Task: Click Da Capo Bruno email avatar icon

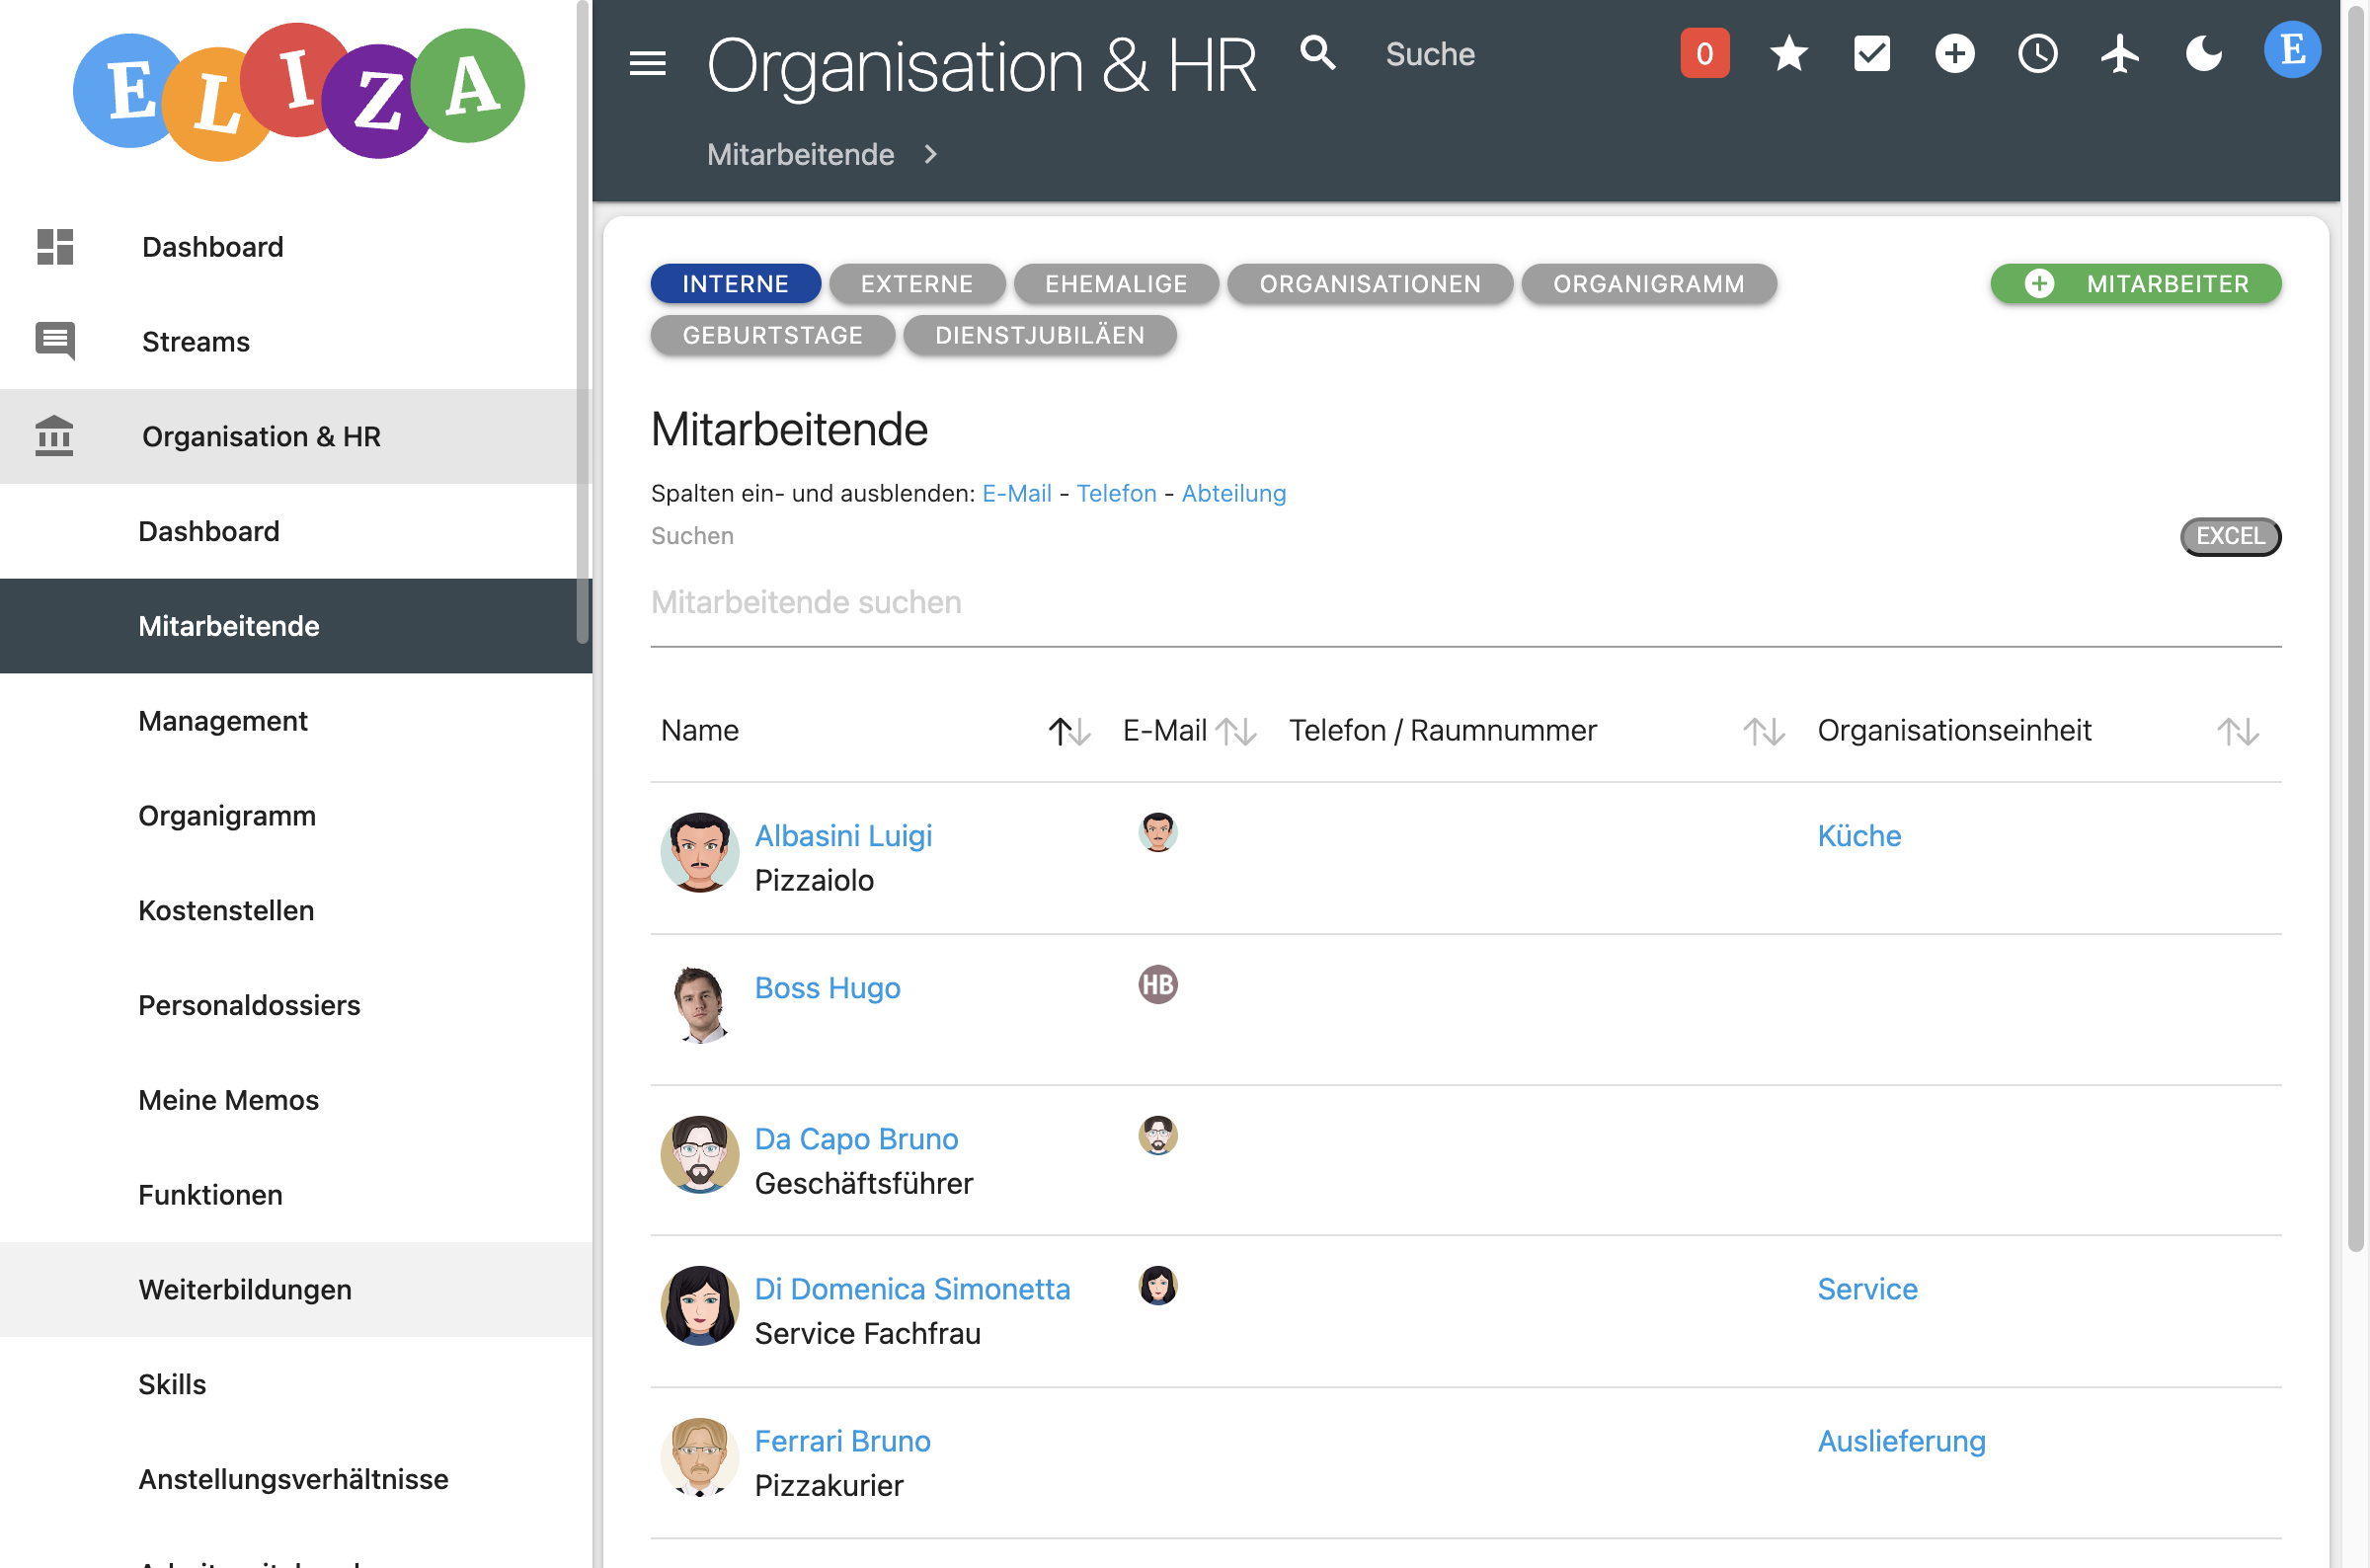Action: click(1158, 1135)
